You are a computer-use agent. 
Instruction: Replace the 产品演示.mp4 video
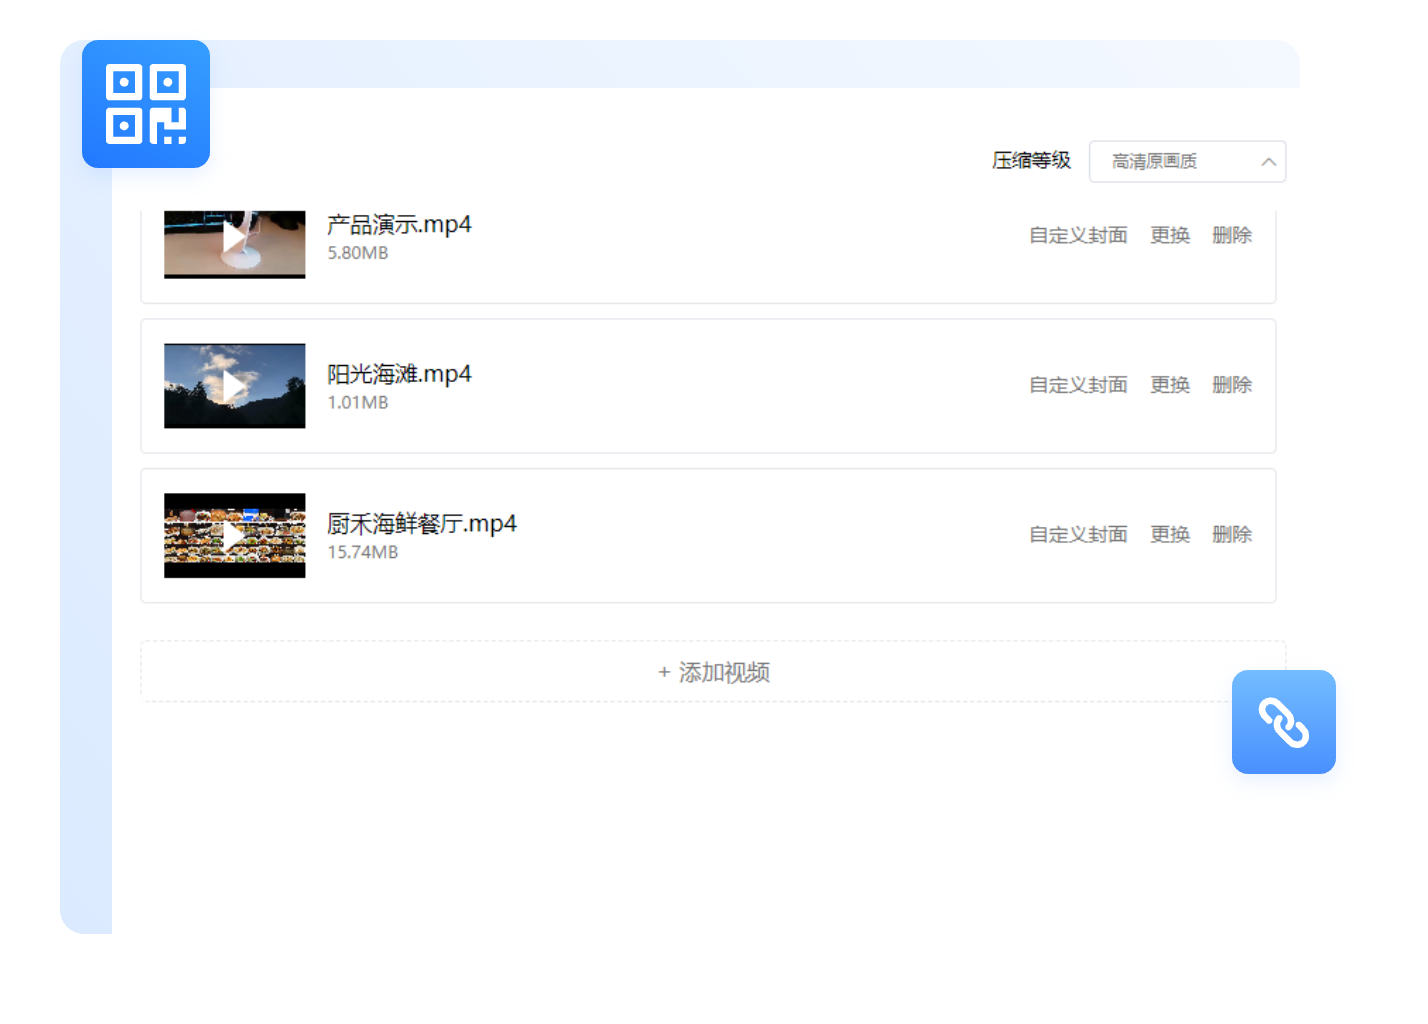click(1170, 235)
